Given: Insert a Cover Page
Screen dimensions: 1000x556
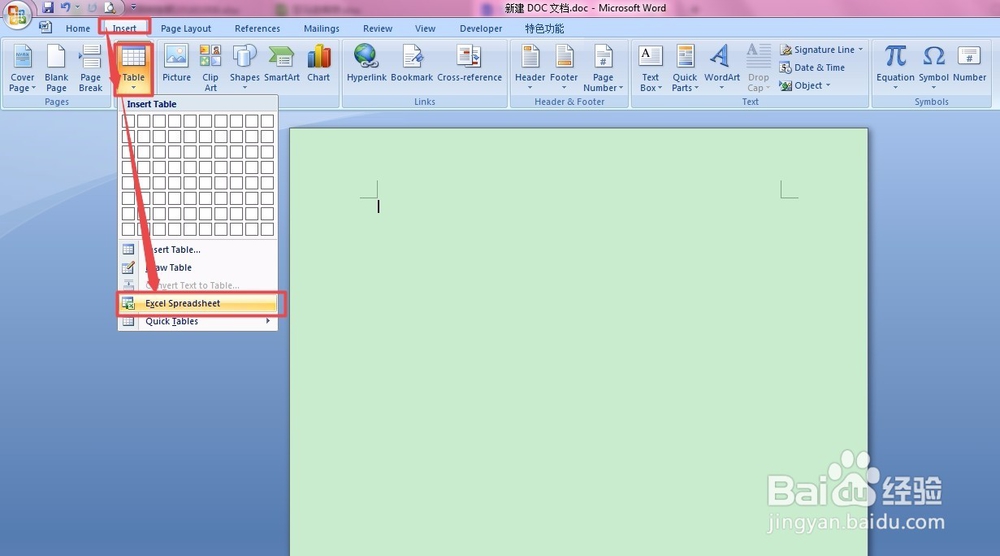Looking at the screenshot, I should pyautogui.click(x=22, y=68).
